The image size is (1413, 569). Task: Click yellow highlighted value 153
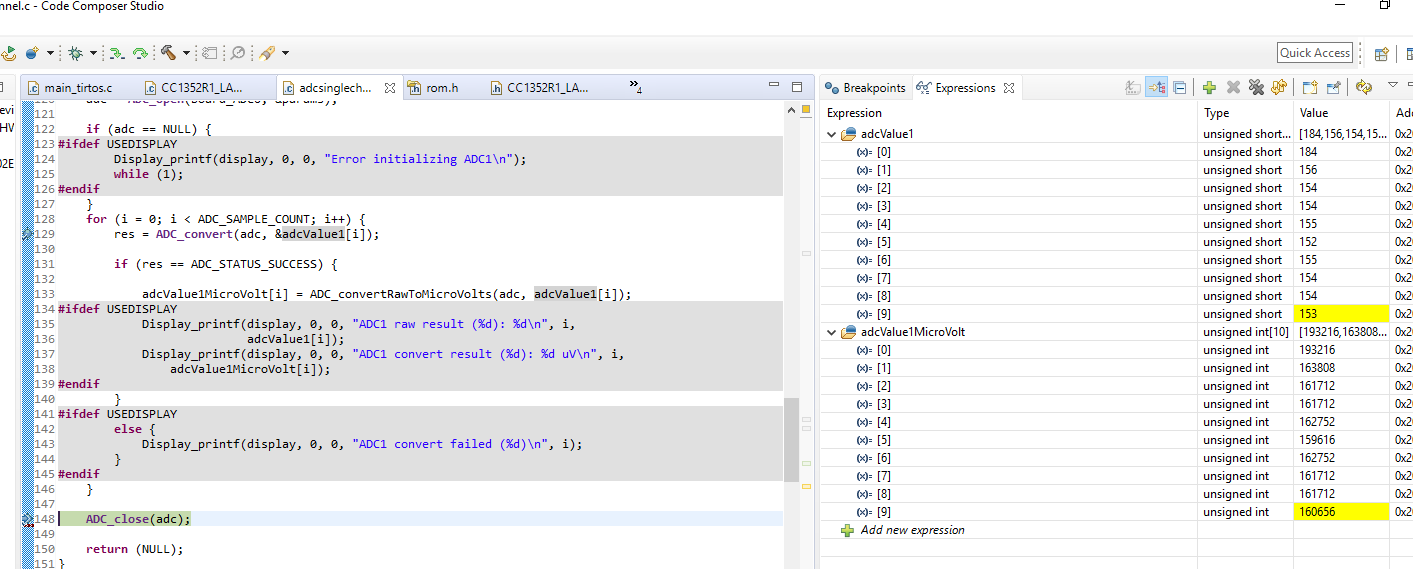[x=1343, y=314]
